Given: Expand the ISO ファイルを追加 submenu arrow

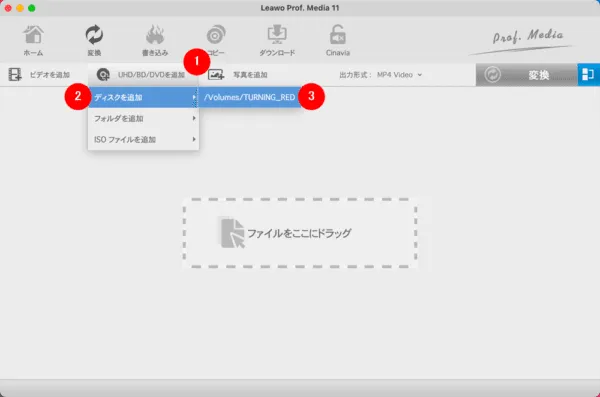Looking at the screenshot, I should click(194, 139).
